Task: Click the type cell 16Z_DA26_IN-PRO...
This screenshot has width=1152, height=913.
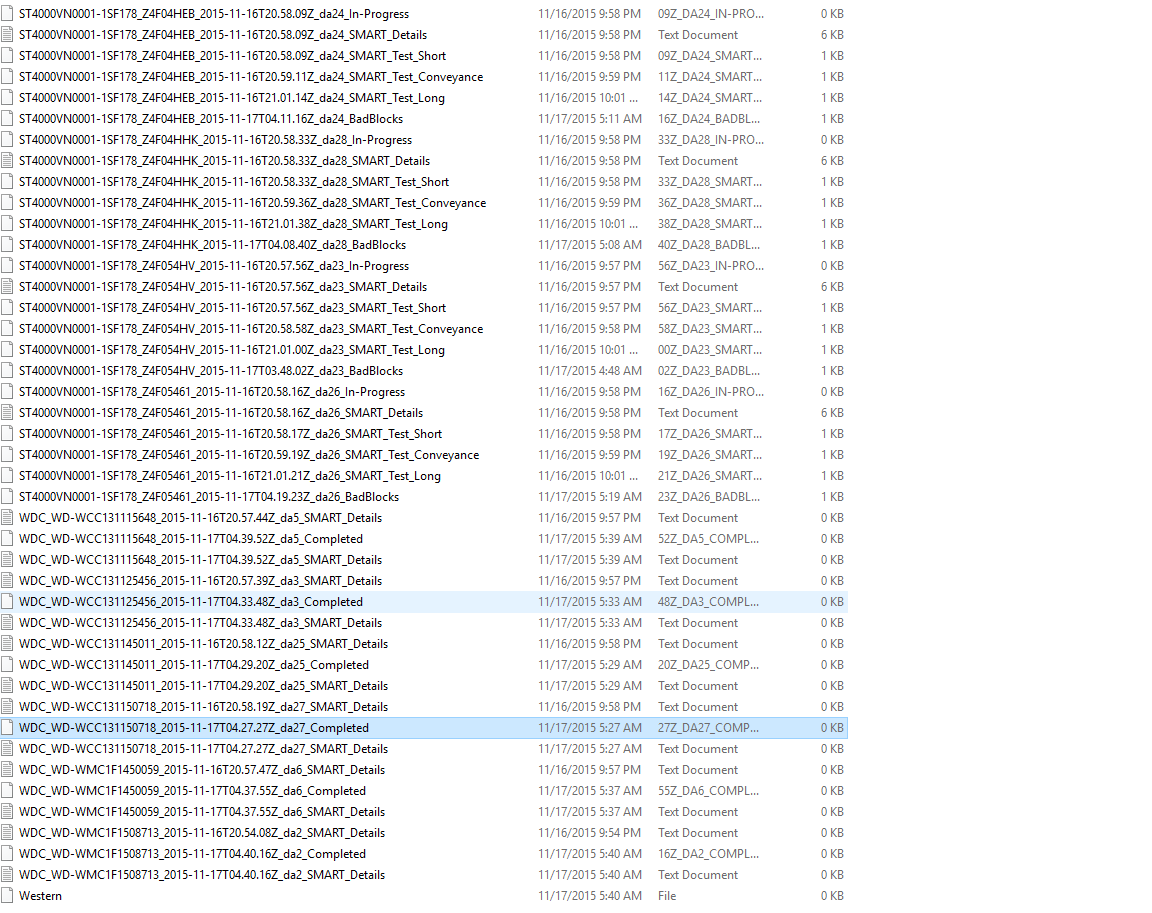Action: tap(710, 391)
